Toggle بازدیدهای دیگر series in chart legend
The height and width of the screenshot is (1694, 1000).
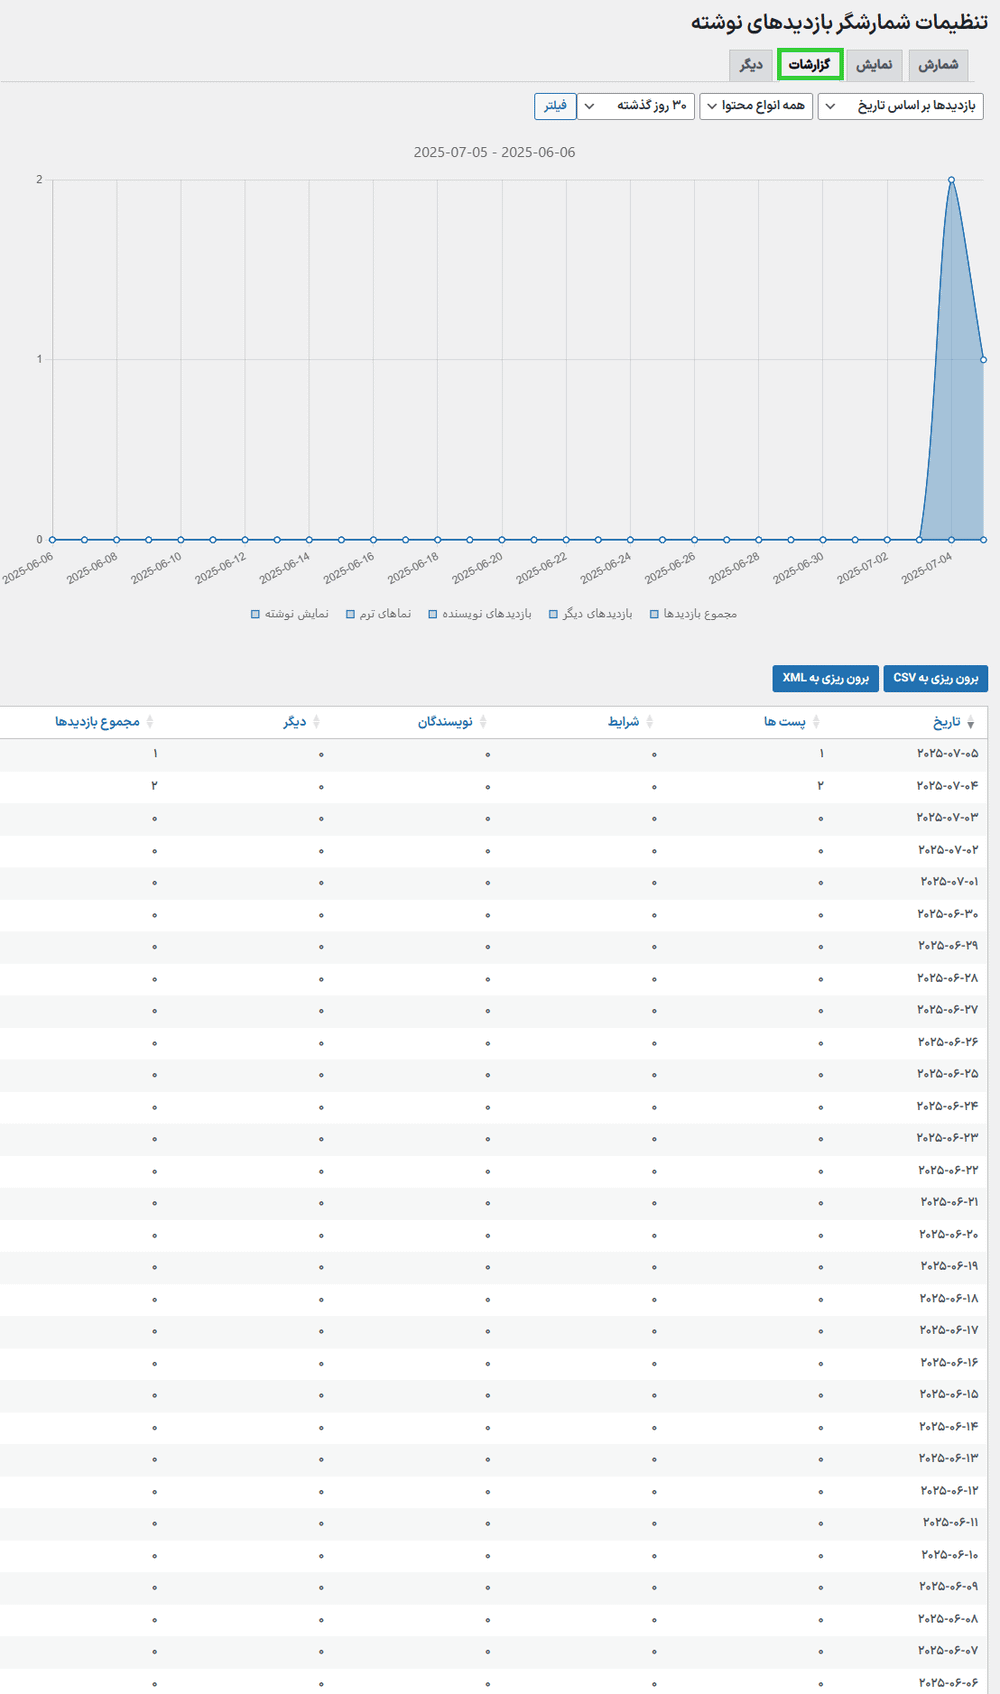[590, 614]
